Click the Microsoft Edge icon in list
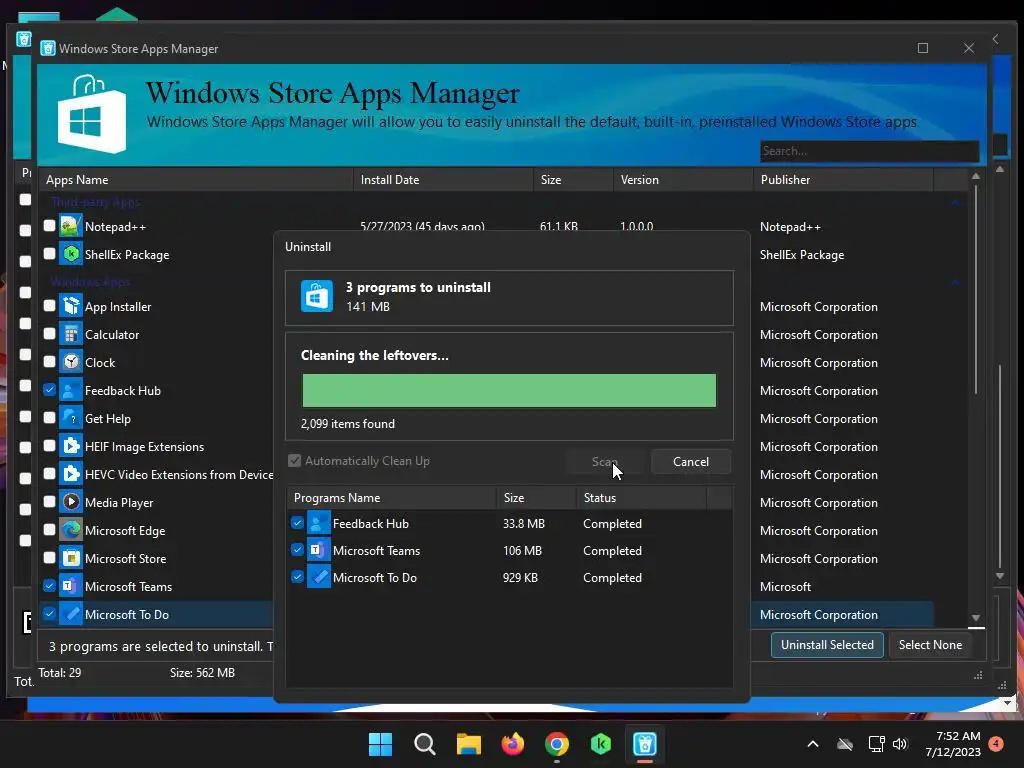1024x768 pixels. click(71, 530)
